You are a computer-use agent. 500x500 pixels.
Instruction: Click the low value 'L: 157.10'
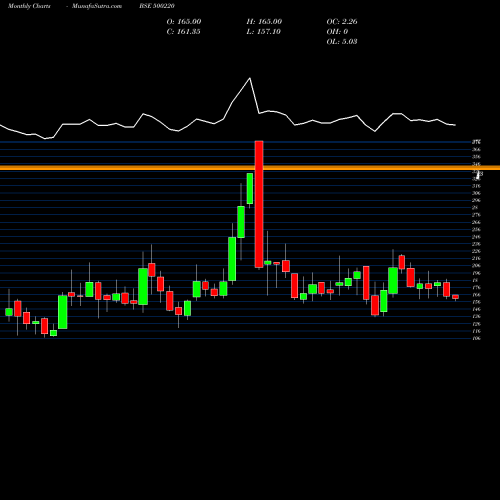[x=263, y=31]
